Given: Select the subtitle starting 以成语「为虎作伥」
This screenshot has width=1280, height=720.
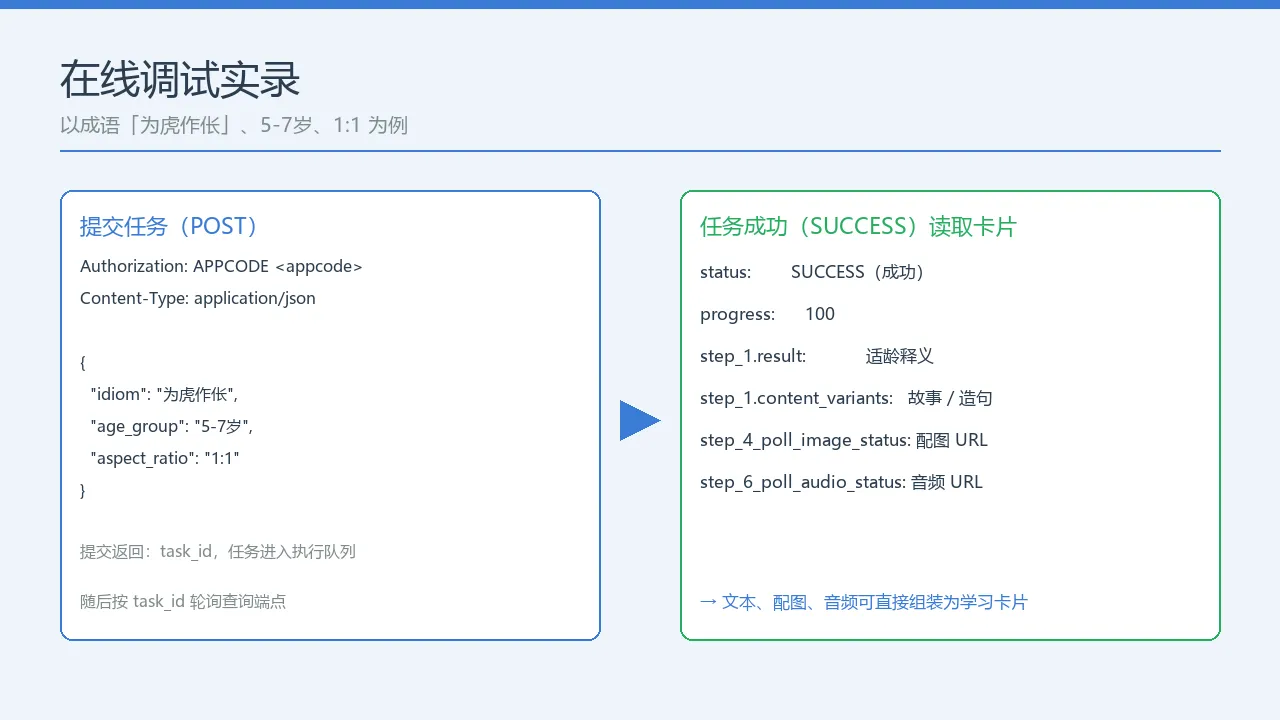Looking at the screenshot, I should coord(234,125).
